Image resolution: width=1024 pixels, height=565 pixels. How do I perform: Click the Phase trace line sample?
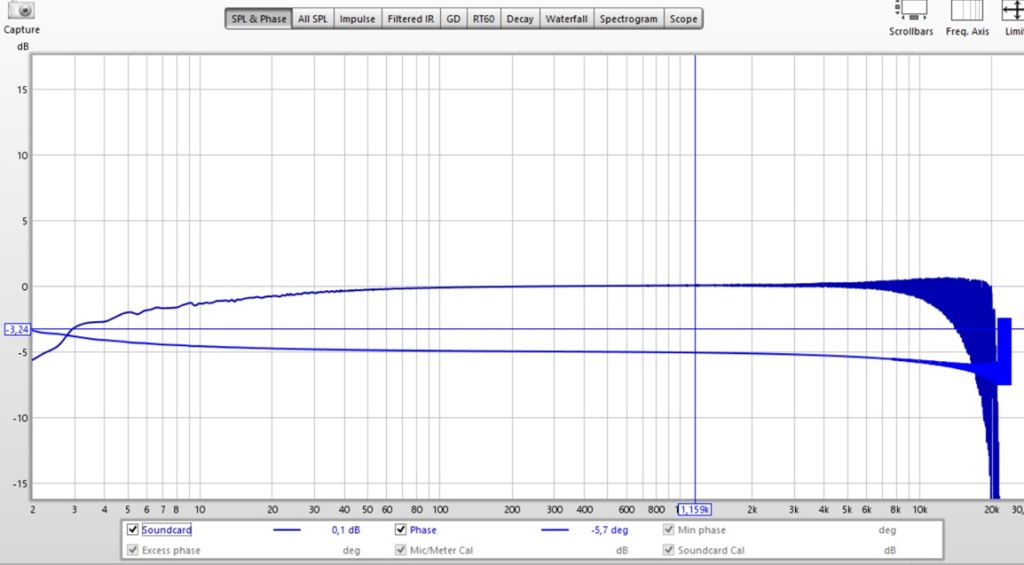[555, 530]
